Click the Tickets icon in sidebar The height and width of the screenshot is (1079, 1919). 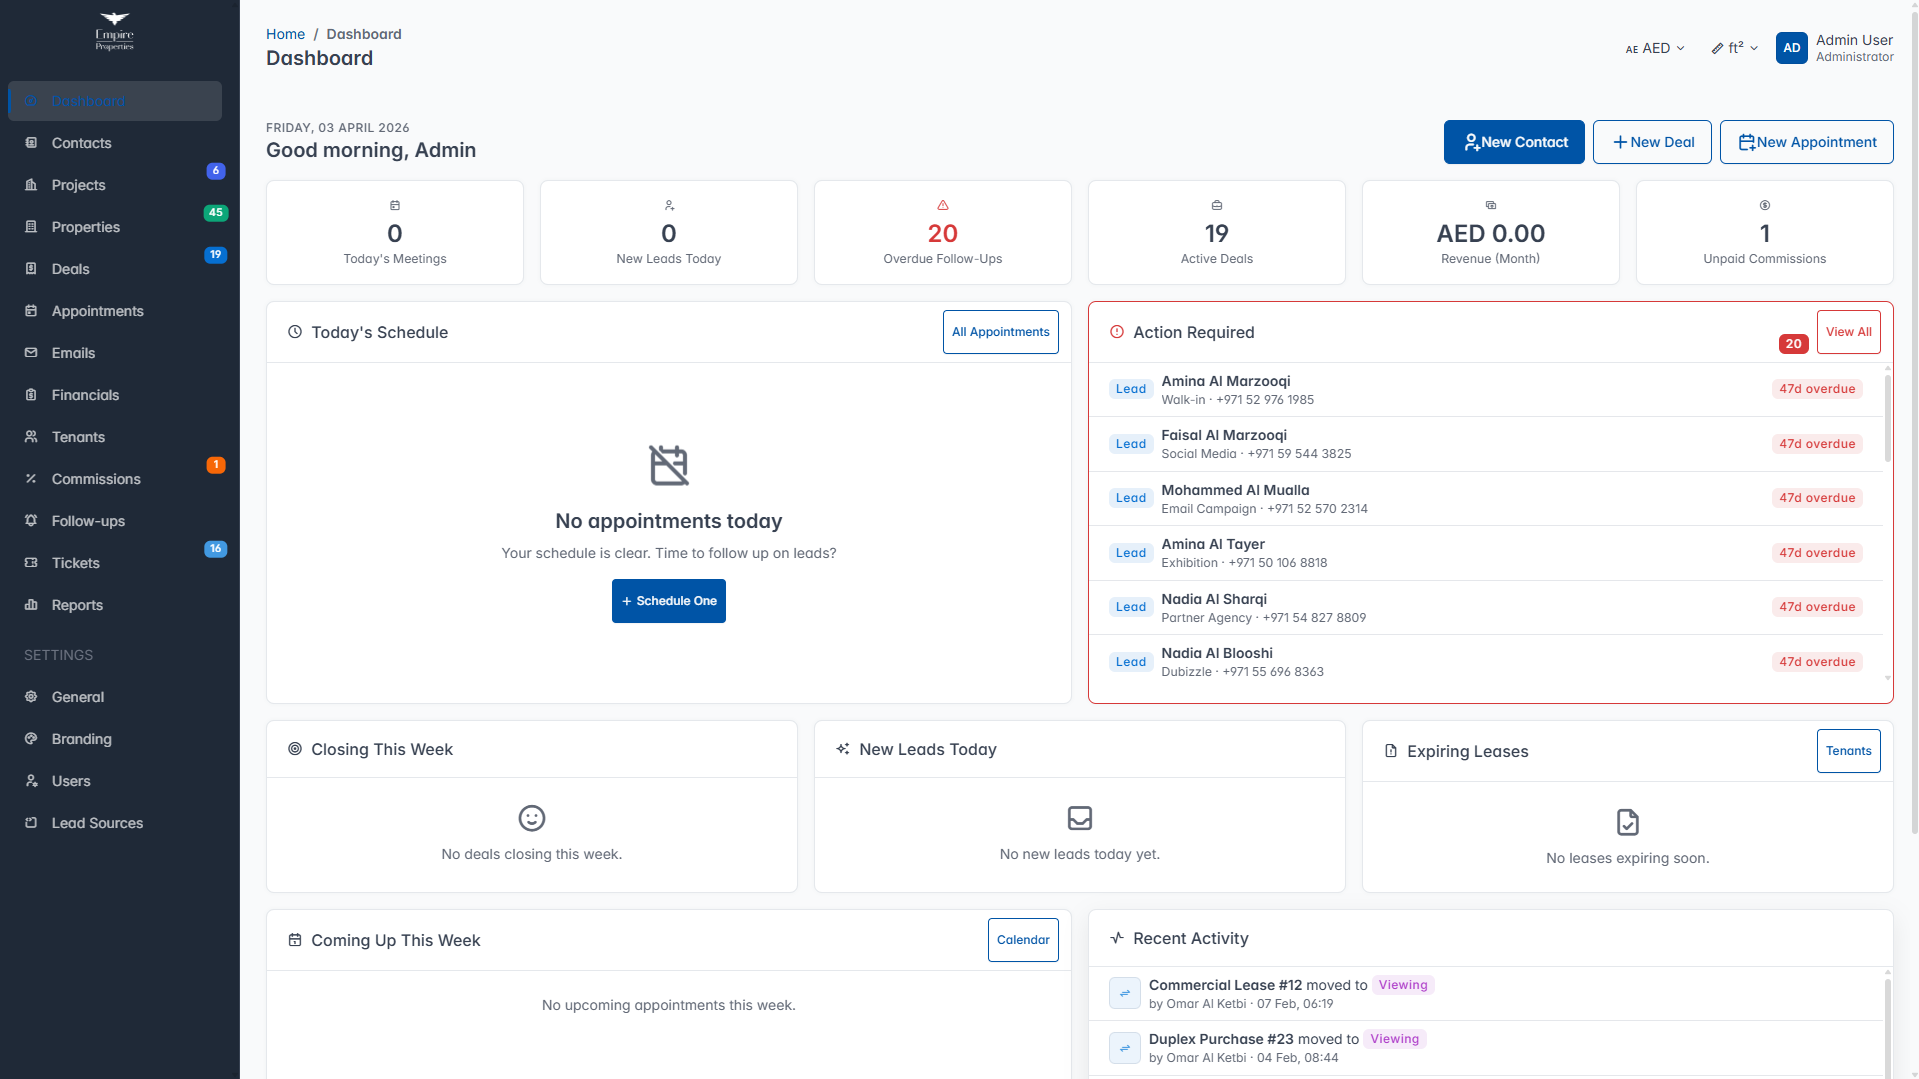point(31,563)
